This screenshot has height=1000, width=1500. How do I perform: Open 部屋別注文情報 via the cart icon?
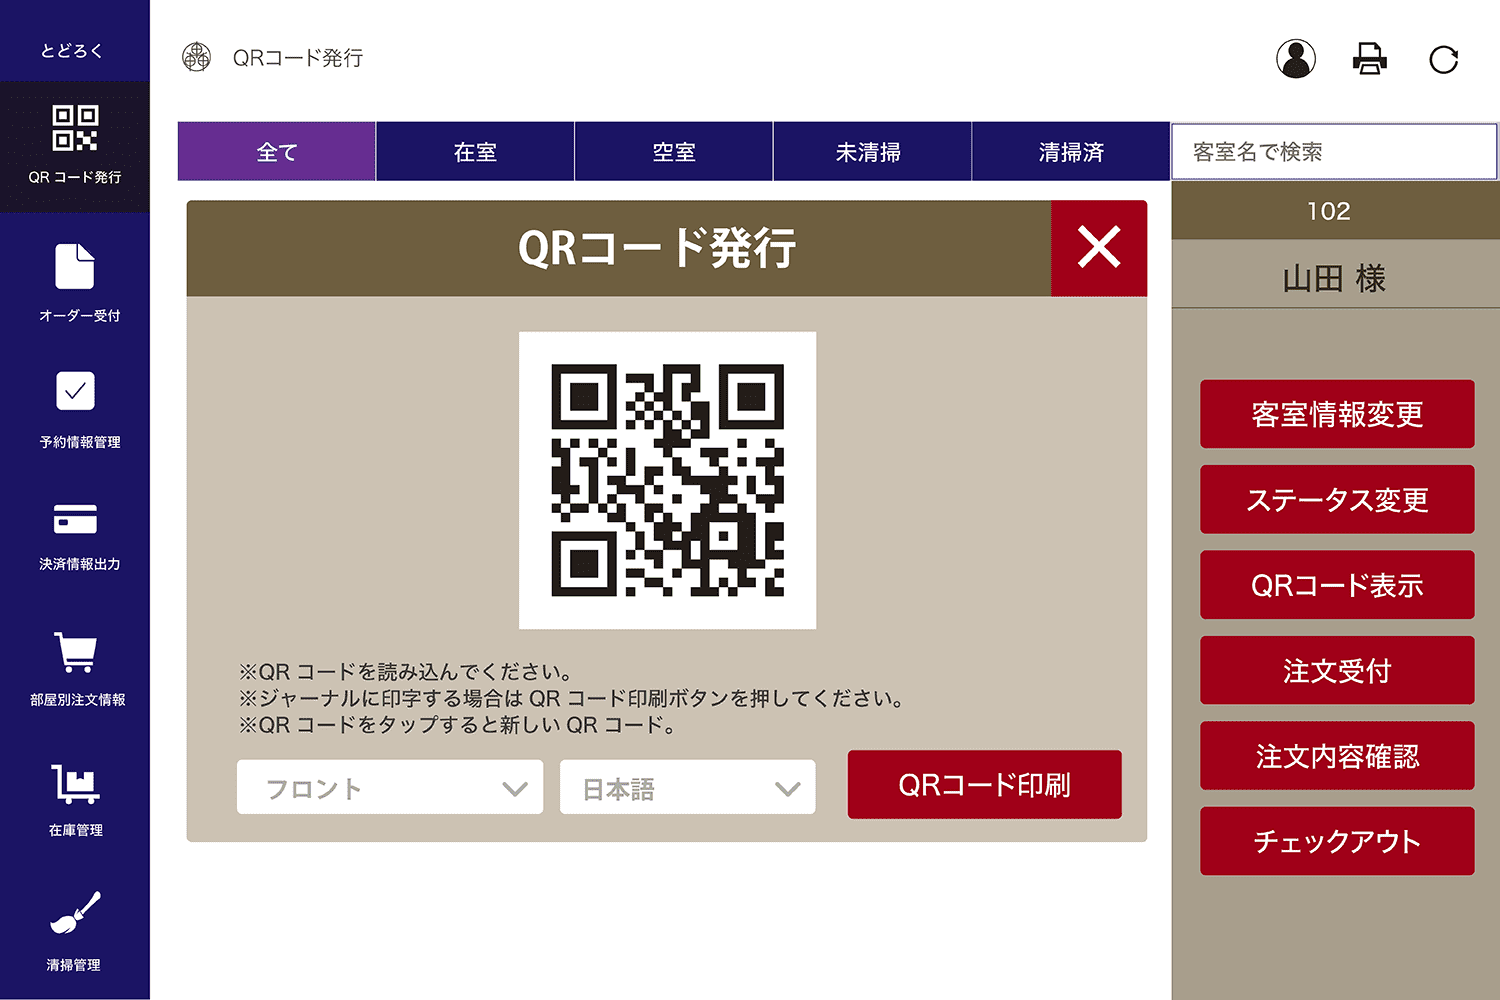click(x=75, y=655)
